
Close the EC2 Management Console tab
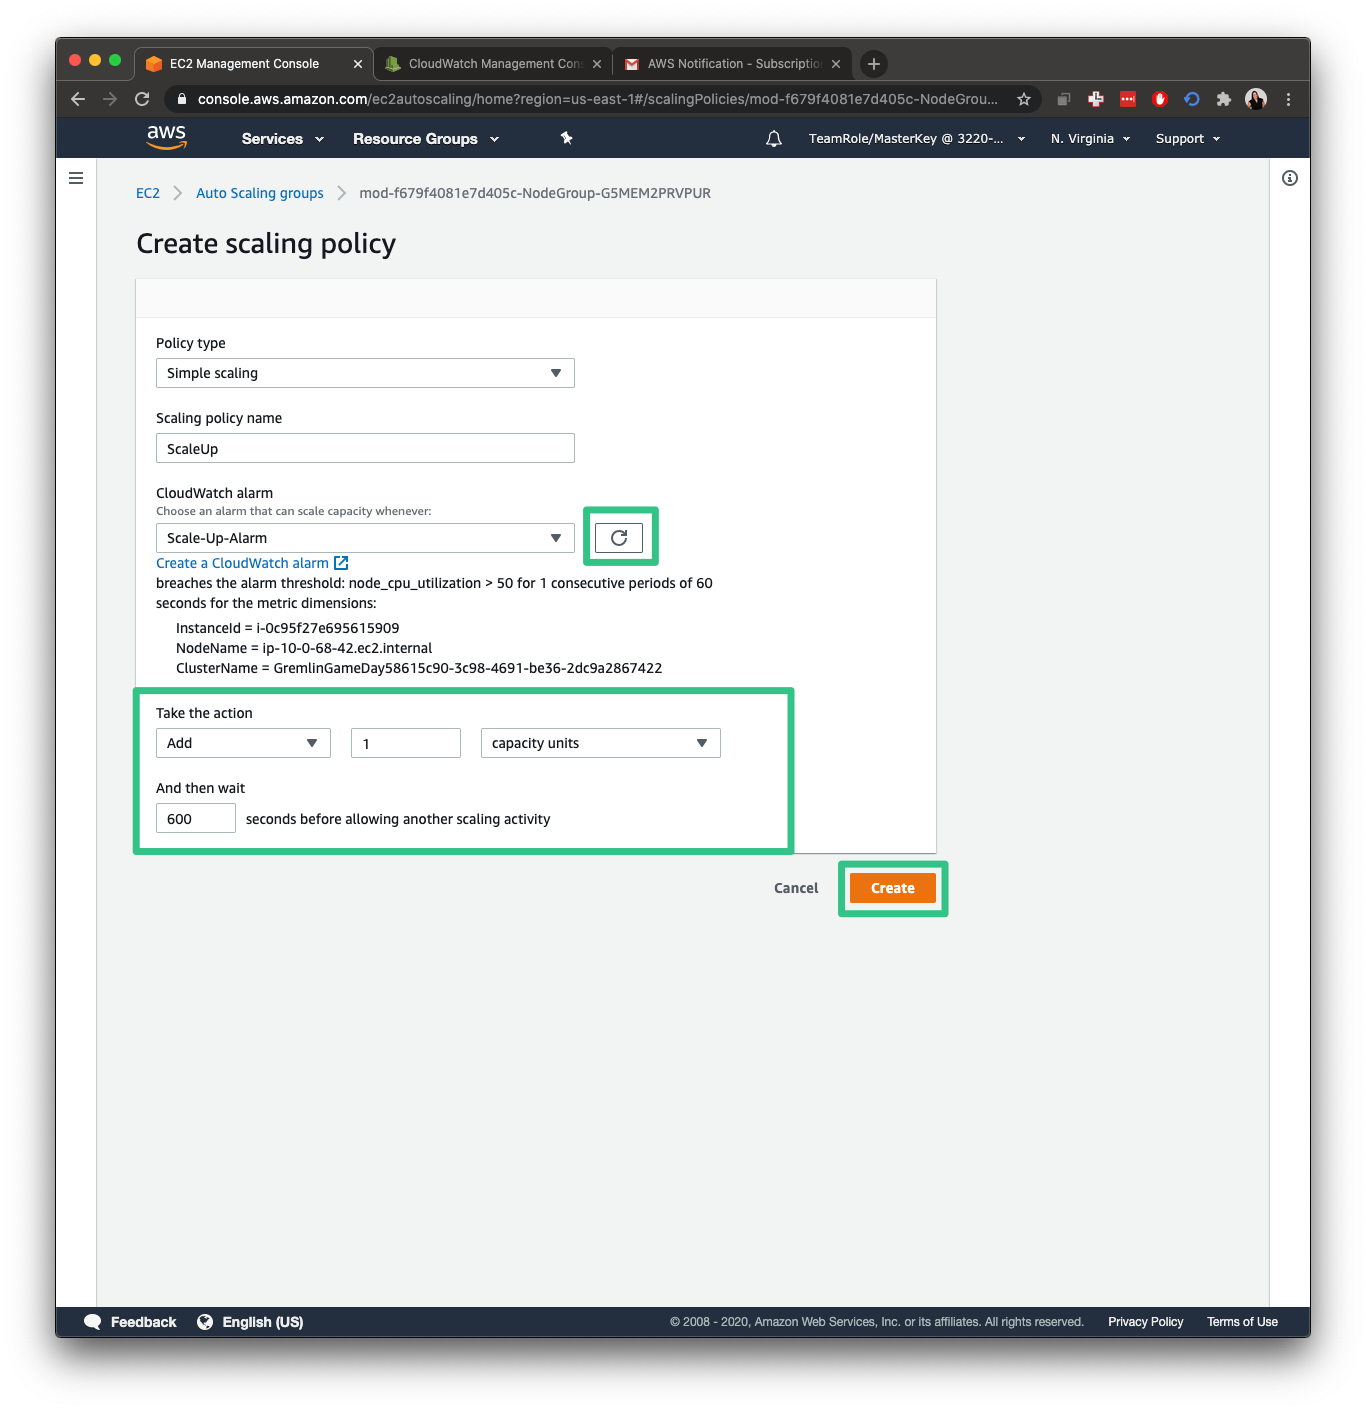coord(358,64)
